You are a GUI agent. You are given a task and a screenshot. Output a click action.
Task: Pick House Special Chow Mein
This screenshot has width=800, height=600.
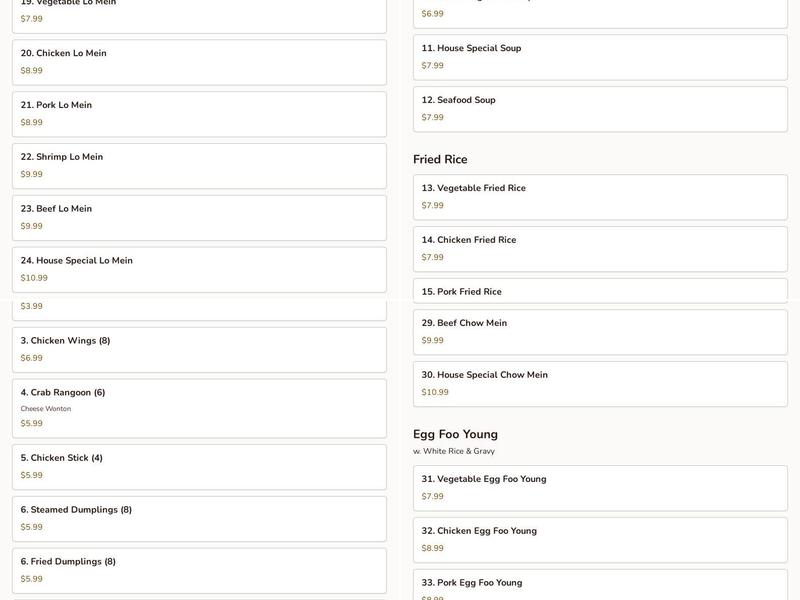coord(600,384)
